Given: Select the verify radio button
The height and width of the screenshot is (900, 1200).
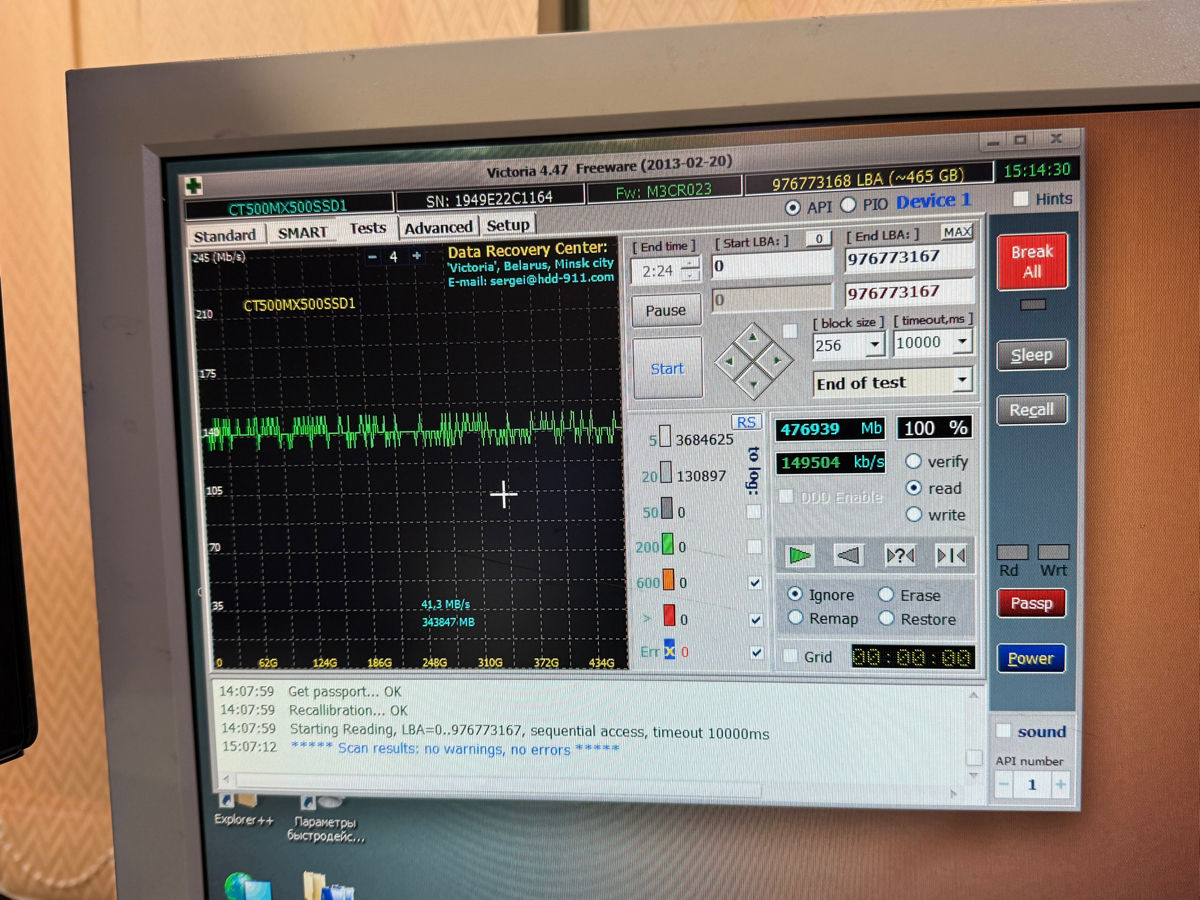Looking at the screenshot, I should [913, 462].
